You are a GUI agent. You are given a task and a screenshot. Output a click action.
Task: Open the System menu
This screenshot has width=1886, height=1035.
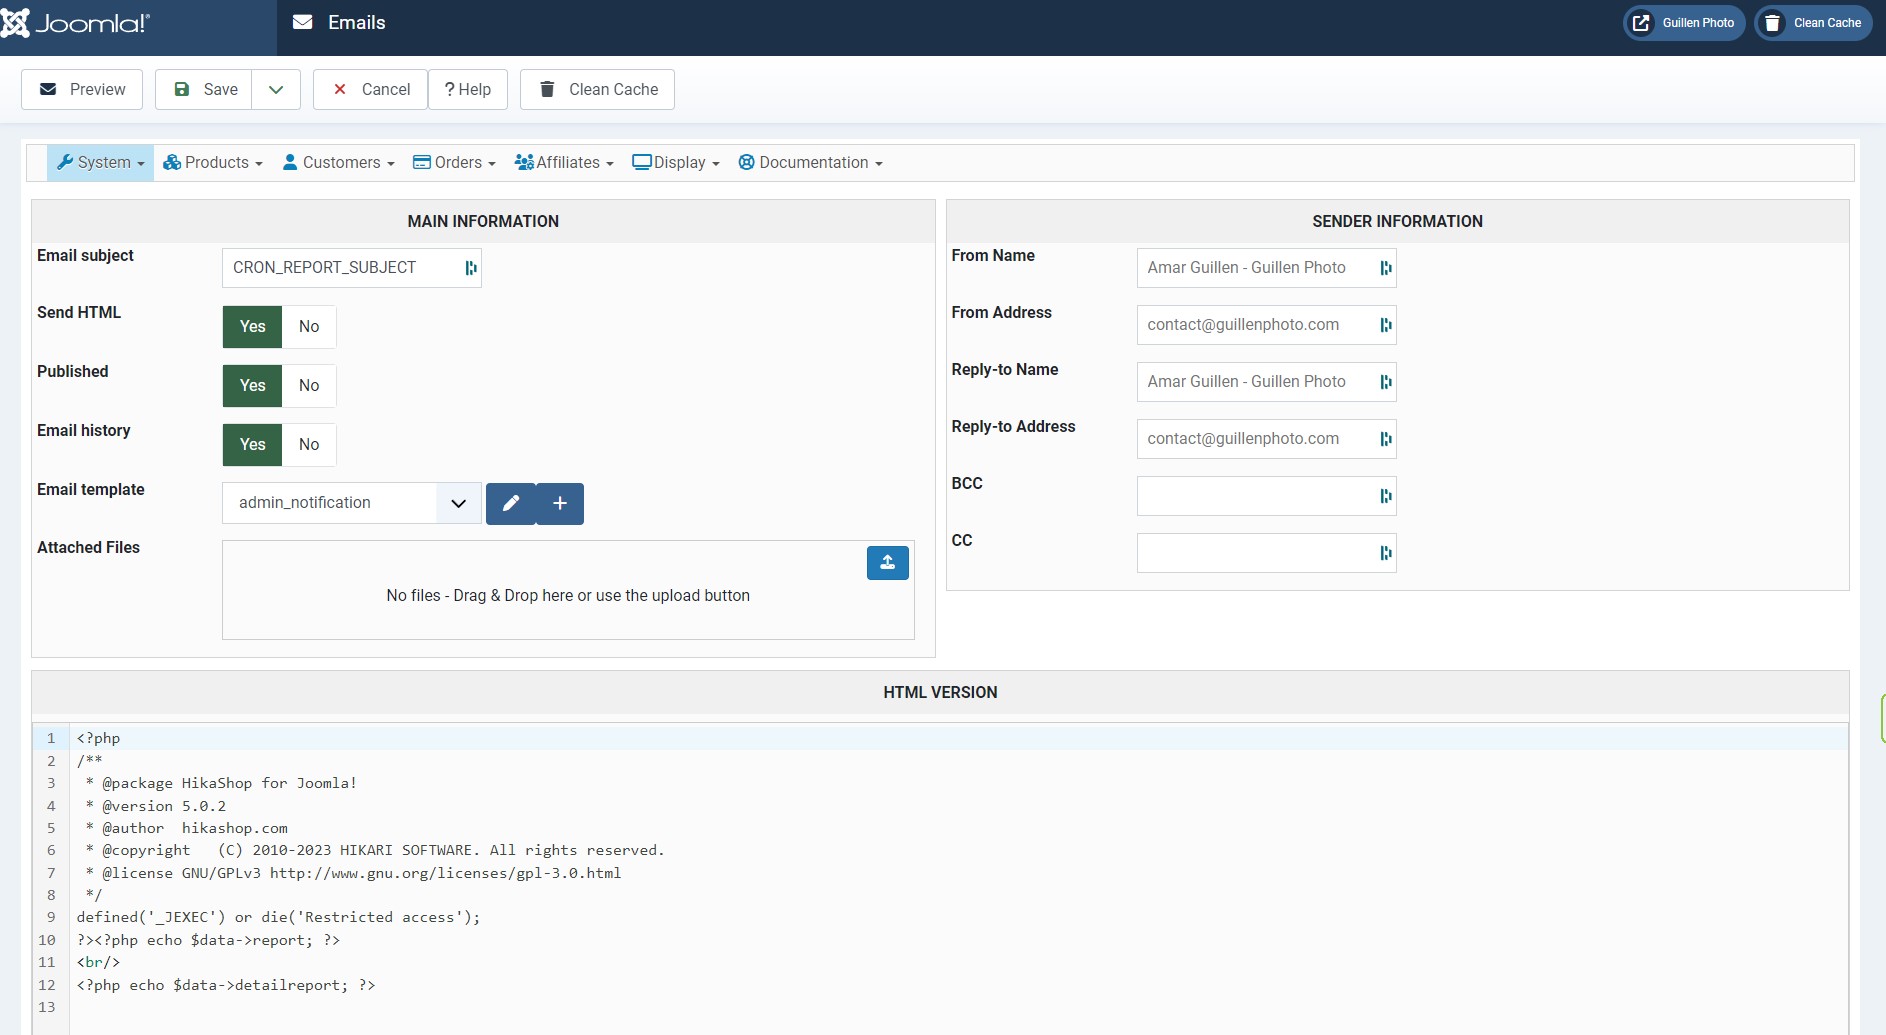[x=101, y=163]
